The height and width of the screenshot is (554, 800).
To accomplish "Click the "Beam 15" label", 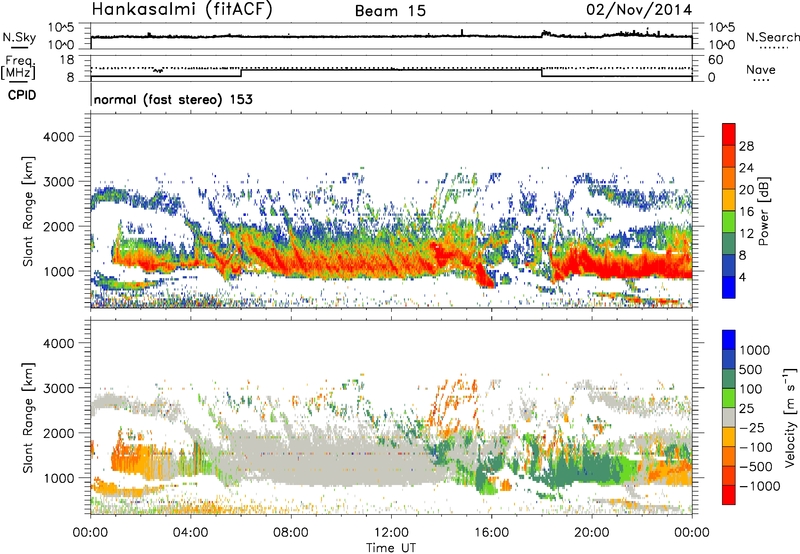I will (x=390, y=11).
